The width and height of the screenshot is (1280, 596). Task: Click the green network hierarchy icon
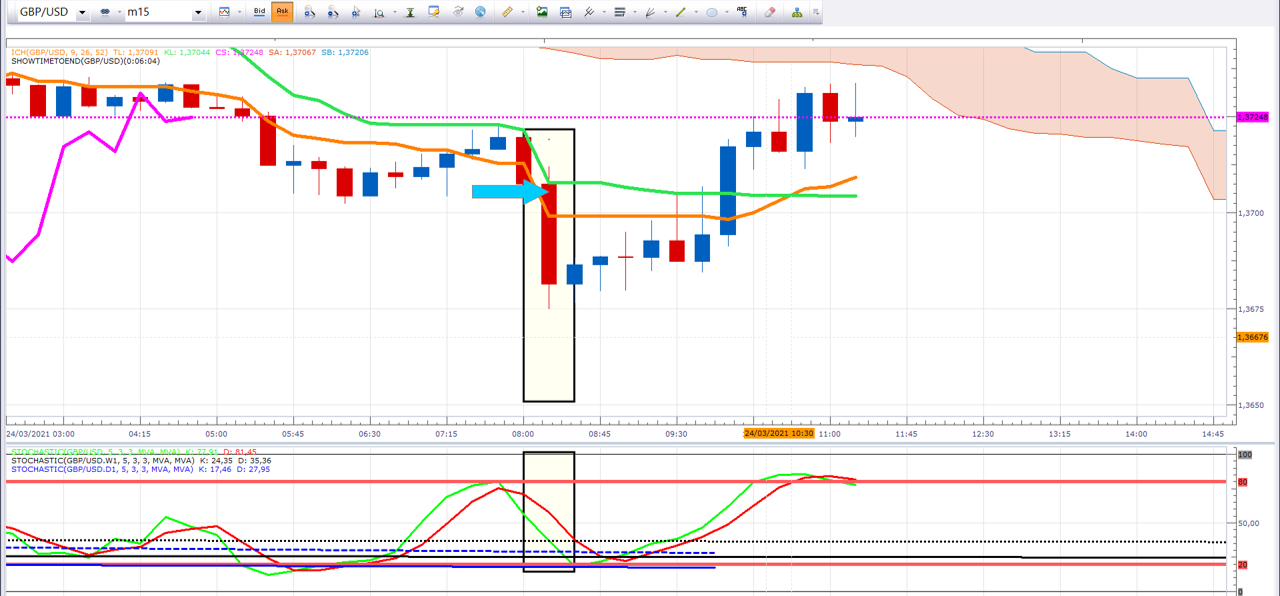[x=797, y=12]
